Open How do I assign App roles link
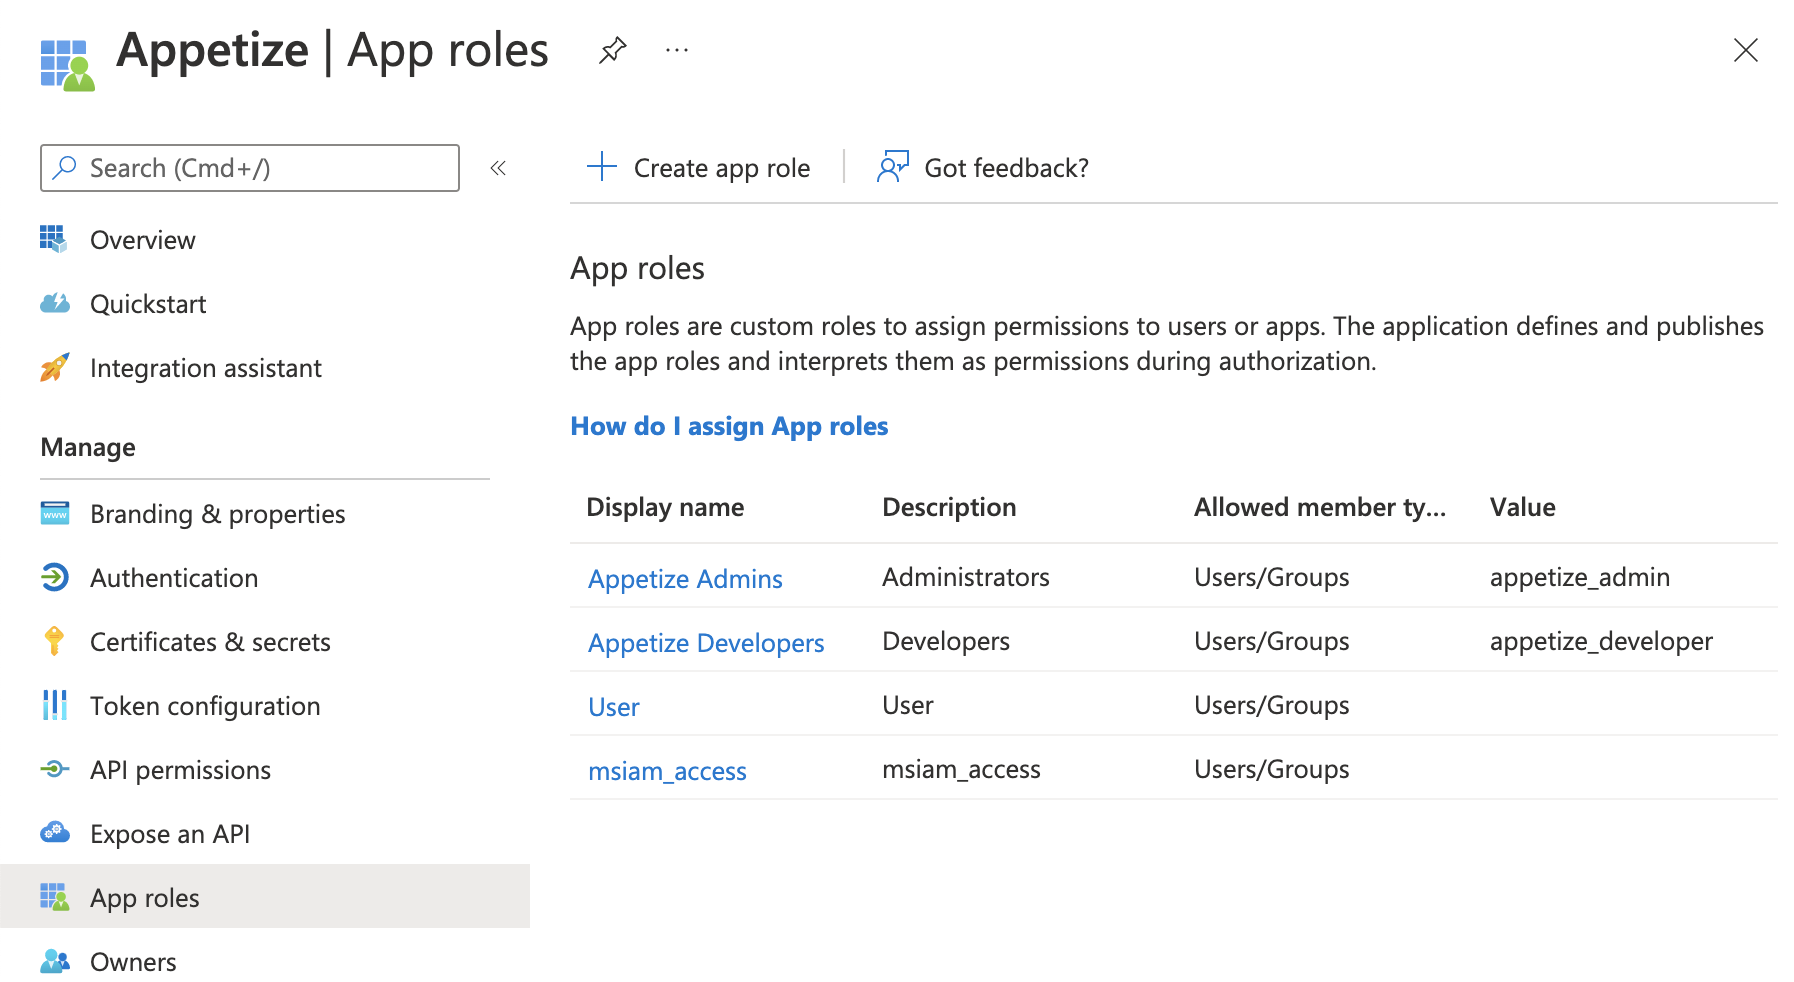This screenshot has height=982, width=1794. tap(729, 426)
